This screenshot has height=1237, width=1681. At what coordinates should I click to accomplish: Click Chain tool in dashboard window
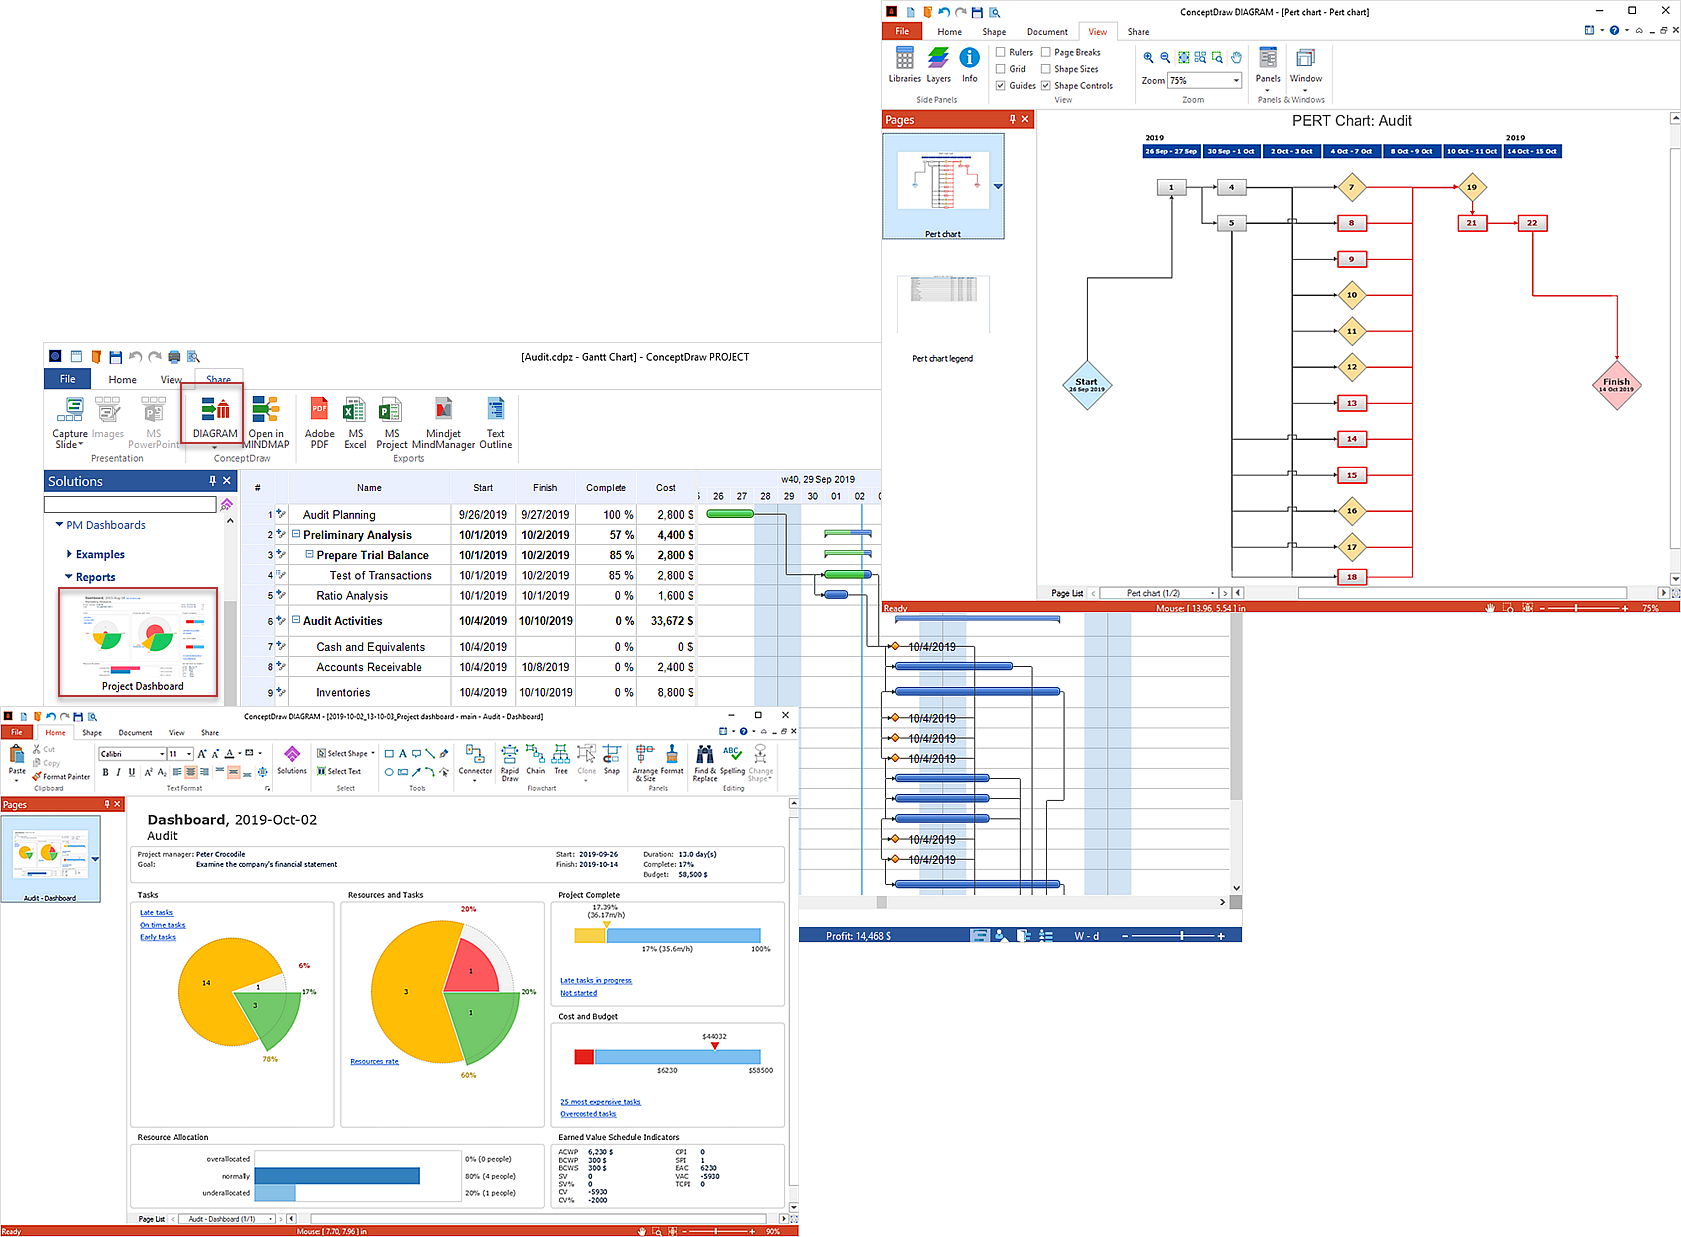coord(536,759)
